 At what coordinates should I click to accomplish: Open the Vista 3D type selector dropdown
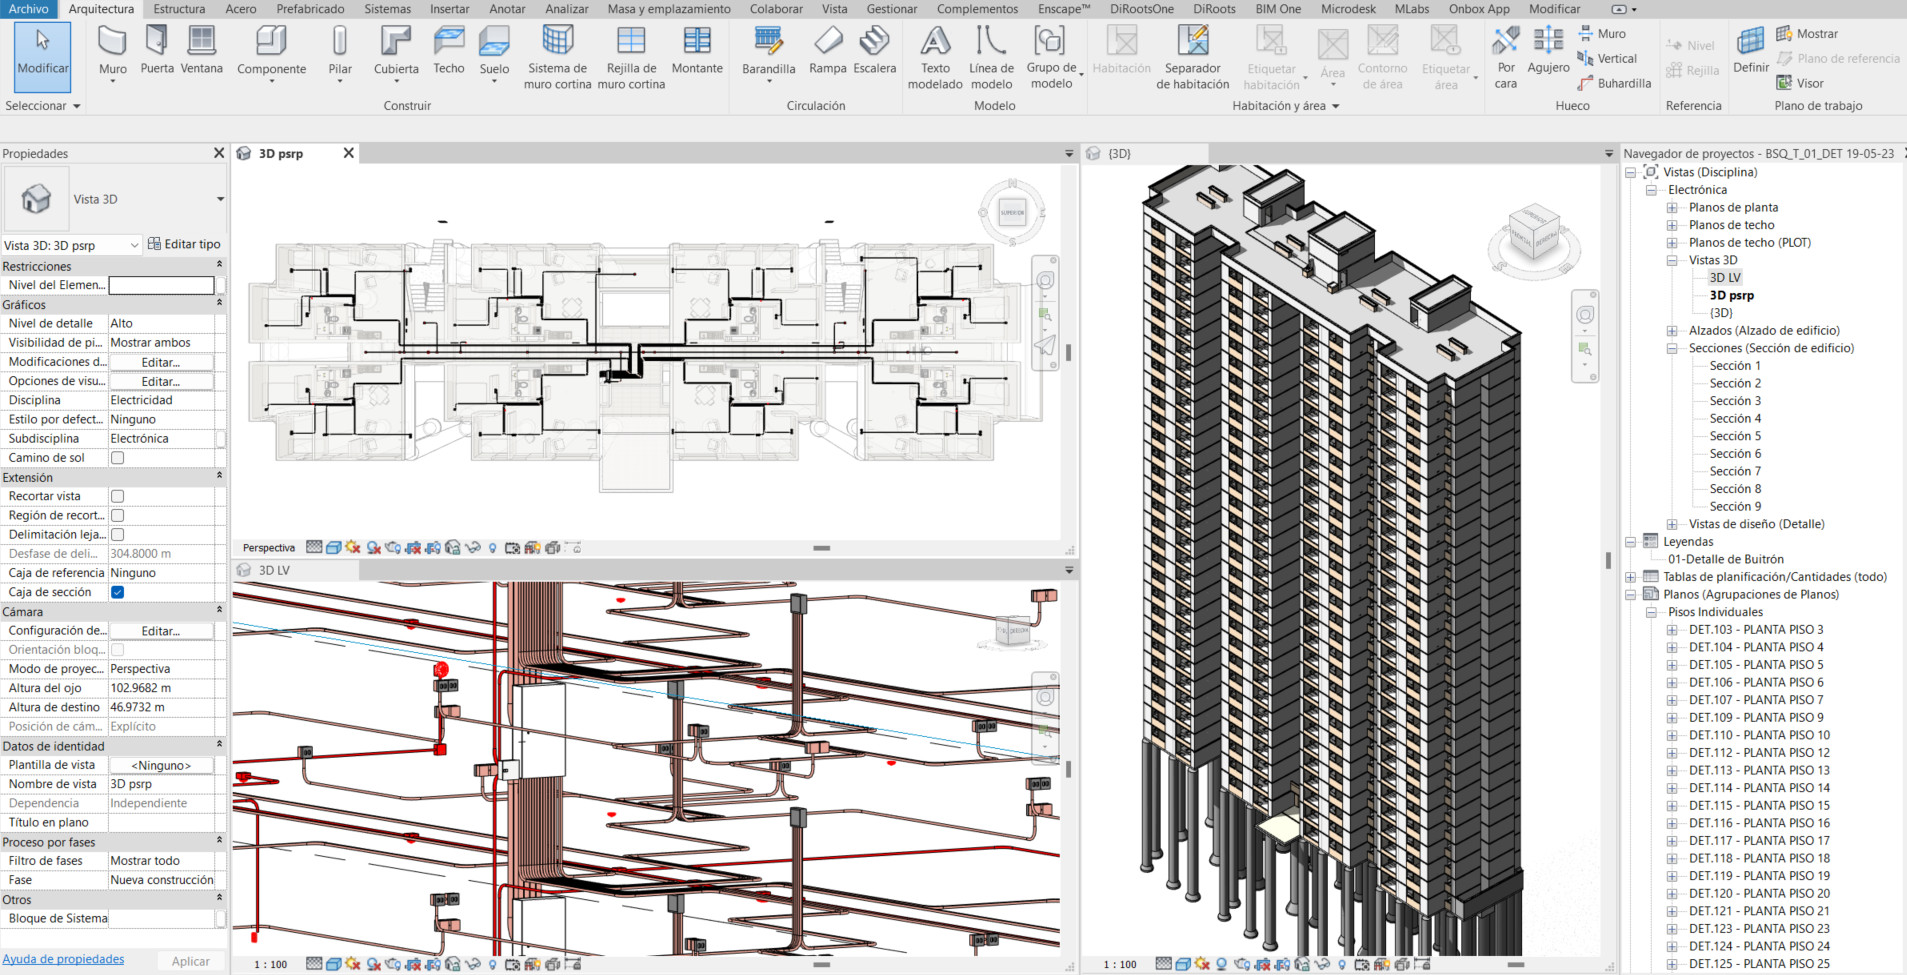219,199
